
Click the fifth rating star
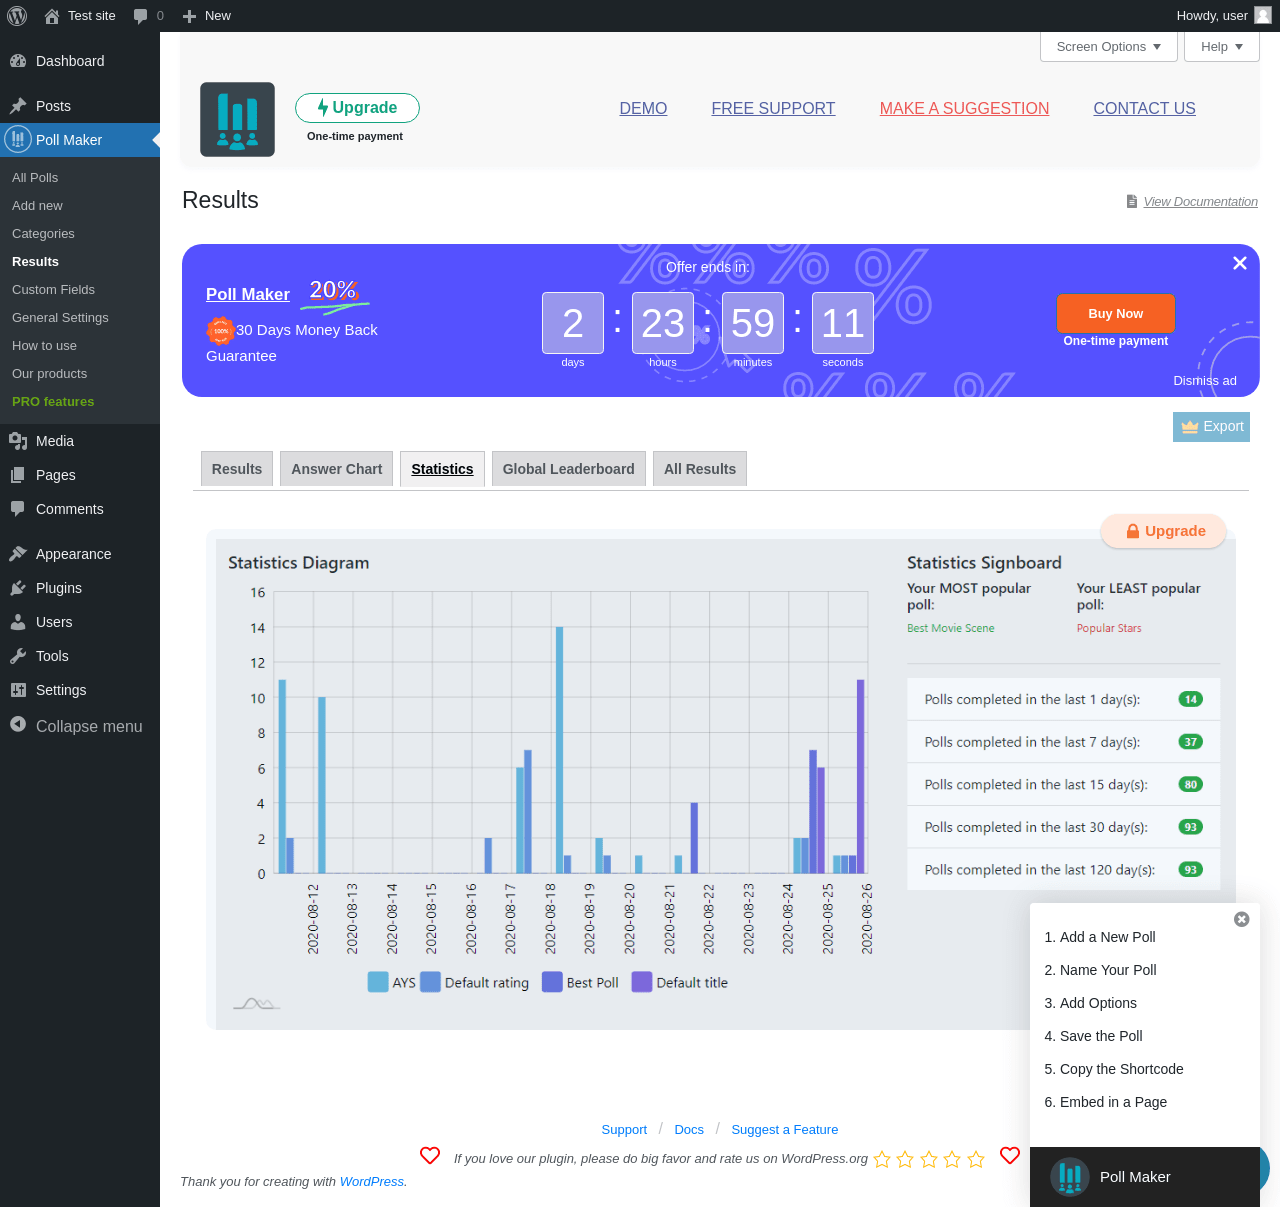(x=976, y=1159)
